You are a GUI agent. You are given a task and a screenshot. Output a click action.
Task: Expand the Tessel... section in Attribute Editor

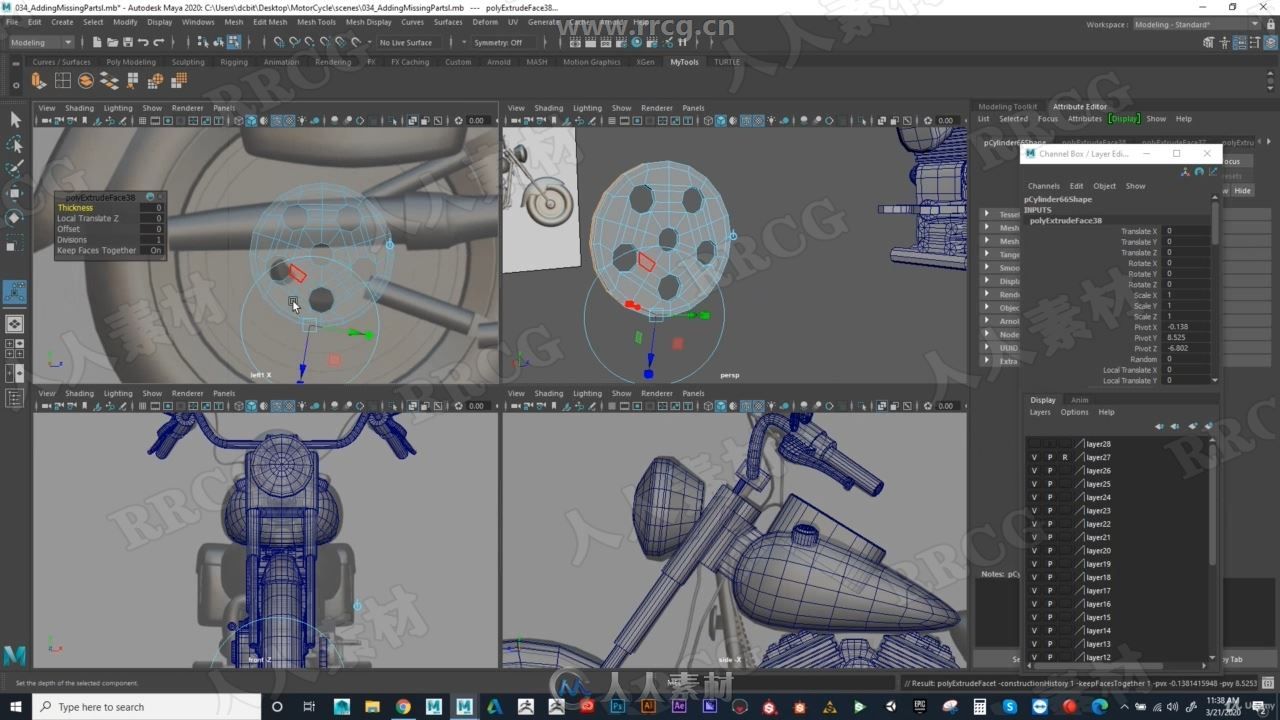[x=986, y=214]
